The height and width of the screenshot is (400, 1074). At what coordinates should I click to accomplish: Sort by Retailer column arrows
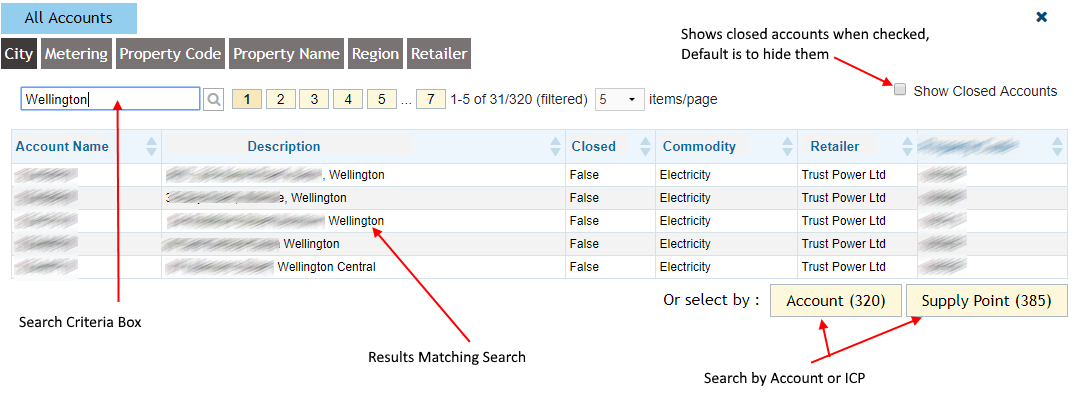pos(907,147)
